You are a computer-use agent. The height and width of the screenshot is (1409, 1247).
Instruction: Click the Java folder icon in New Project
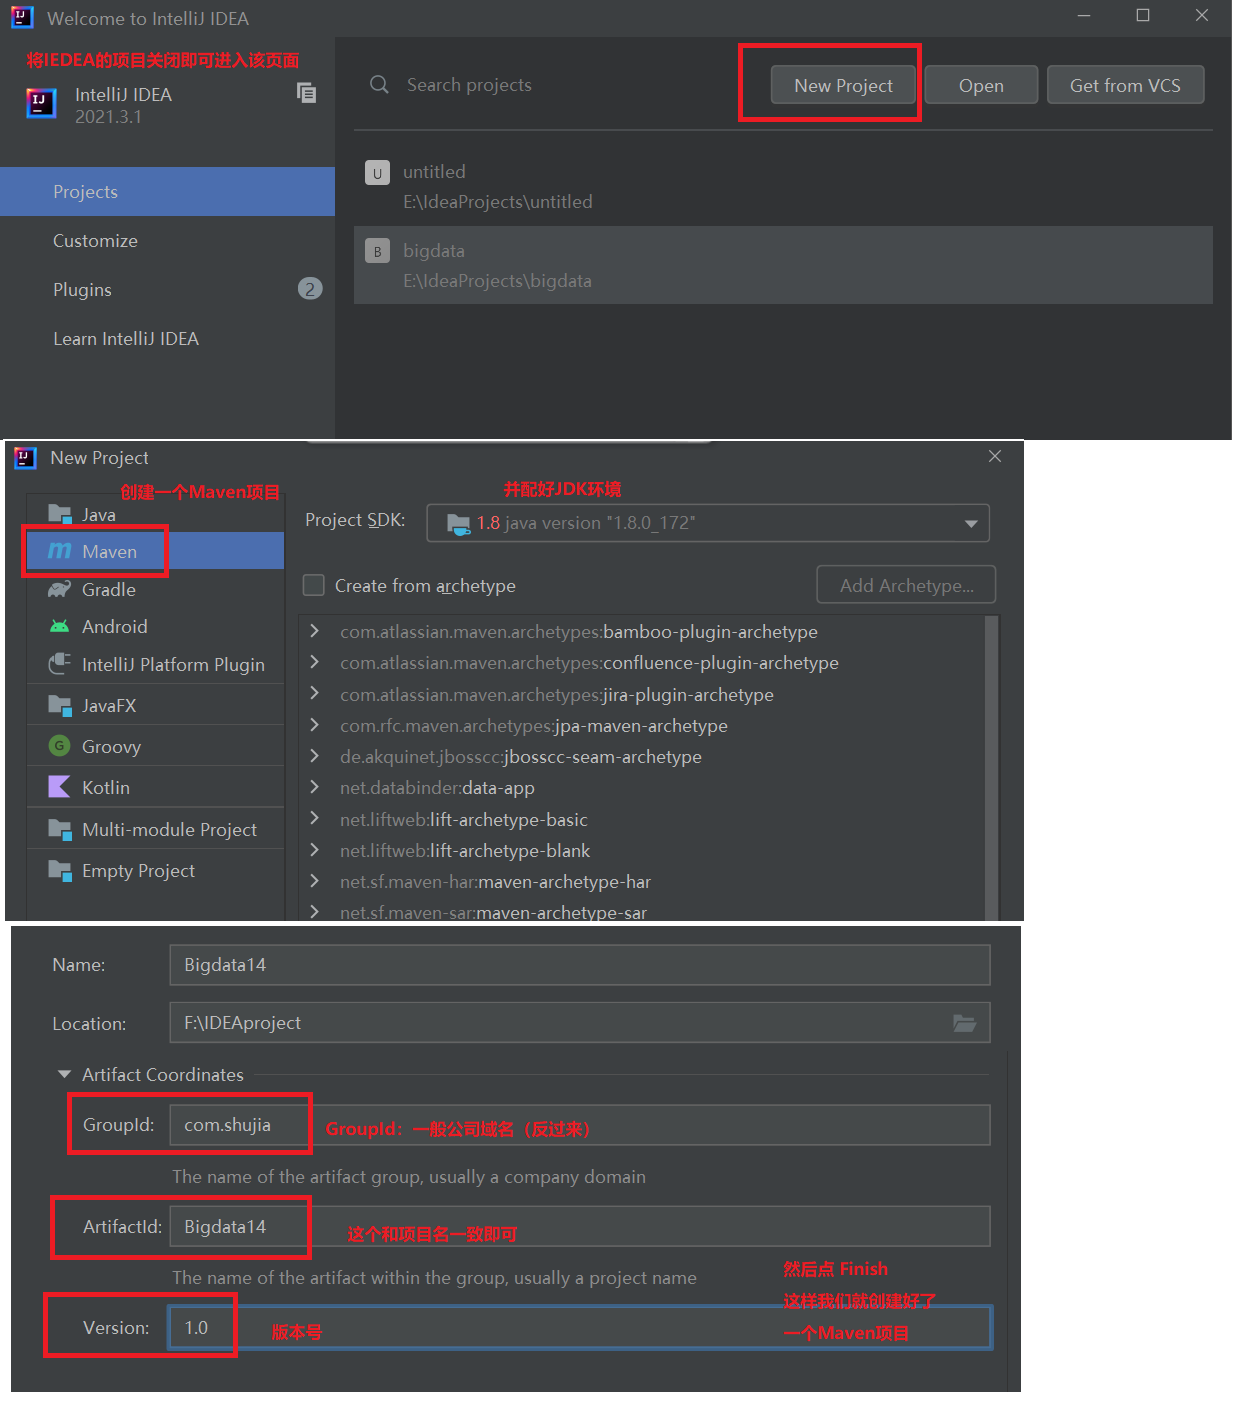(60, 514)
